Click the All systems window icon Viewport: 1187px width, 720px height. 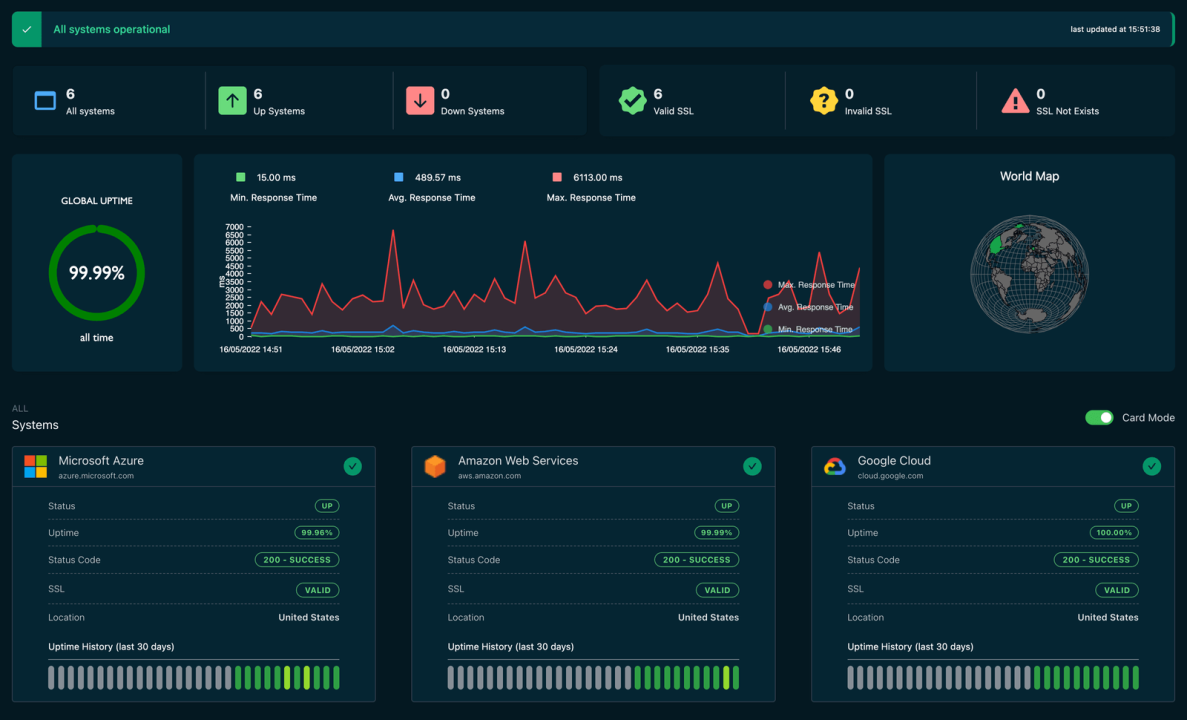(45, 101)
